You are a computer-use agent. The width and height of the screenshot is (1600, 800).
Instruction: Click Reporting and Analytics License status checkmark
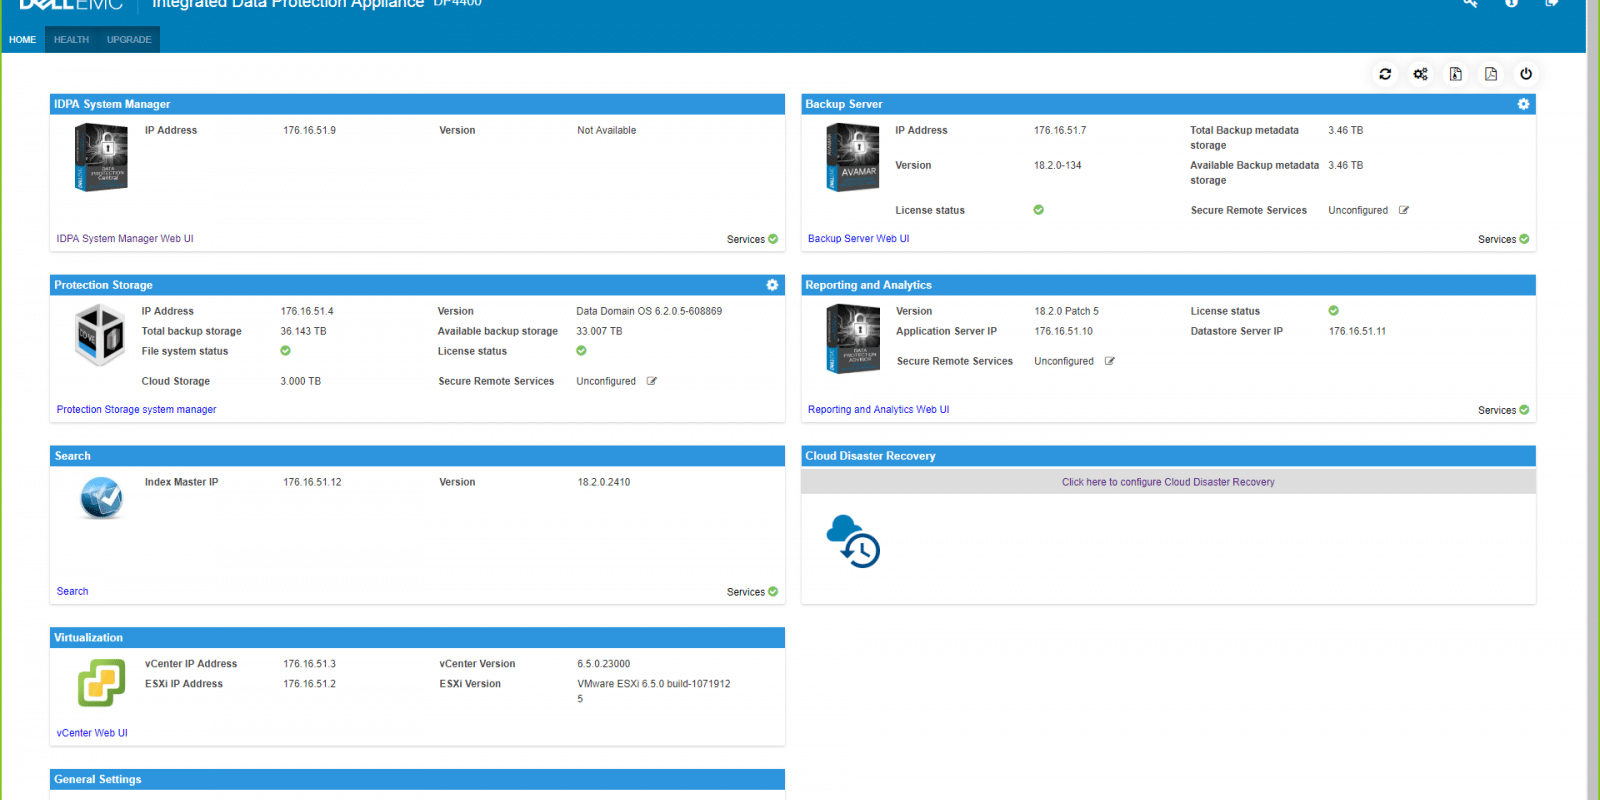point(1334,311)
